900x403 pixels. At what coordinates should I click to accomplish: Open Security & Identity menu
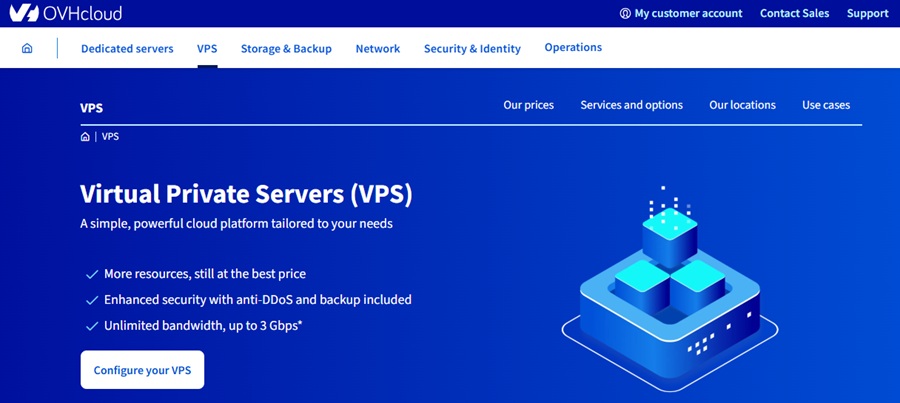click(472, 49)
